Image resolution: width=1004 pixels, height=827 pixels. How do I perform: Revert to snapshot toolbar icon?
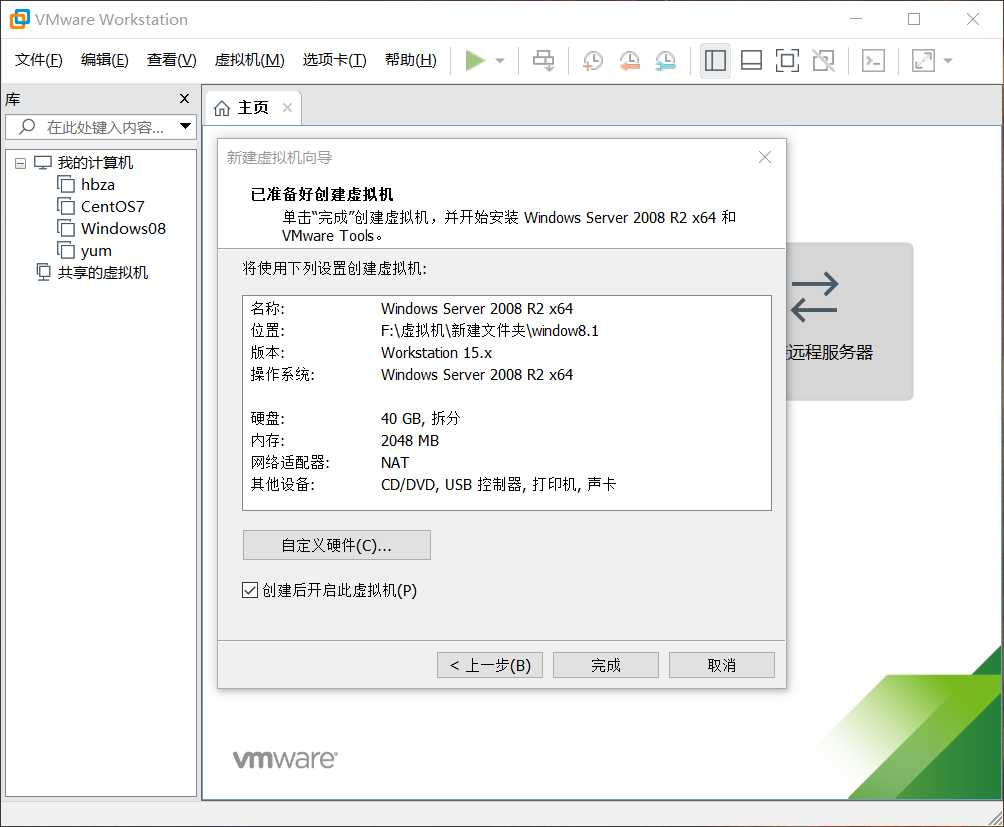coord(629,61)
